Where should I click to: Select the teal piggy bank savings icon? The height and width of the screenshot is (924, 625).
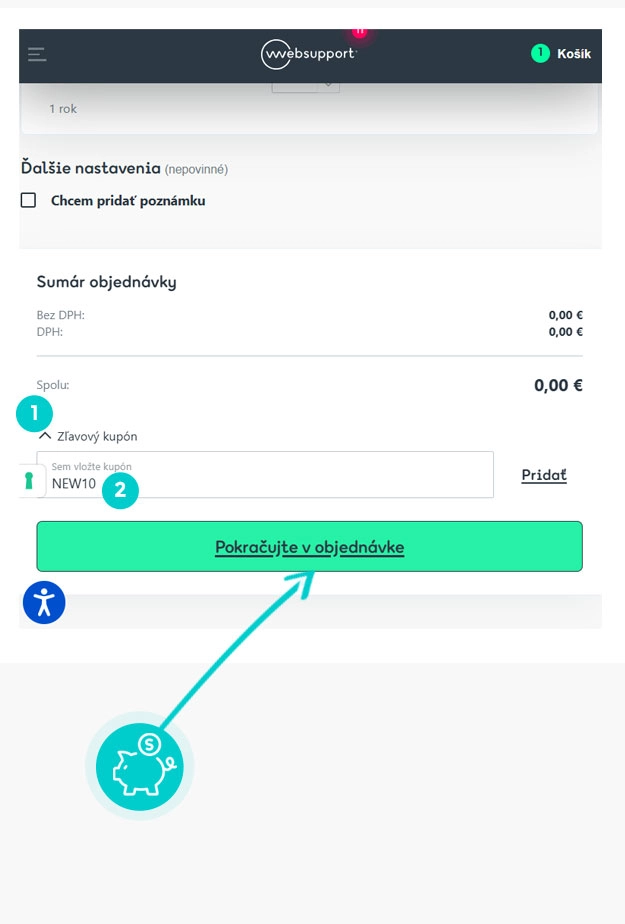coord(139,766)
